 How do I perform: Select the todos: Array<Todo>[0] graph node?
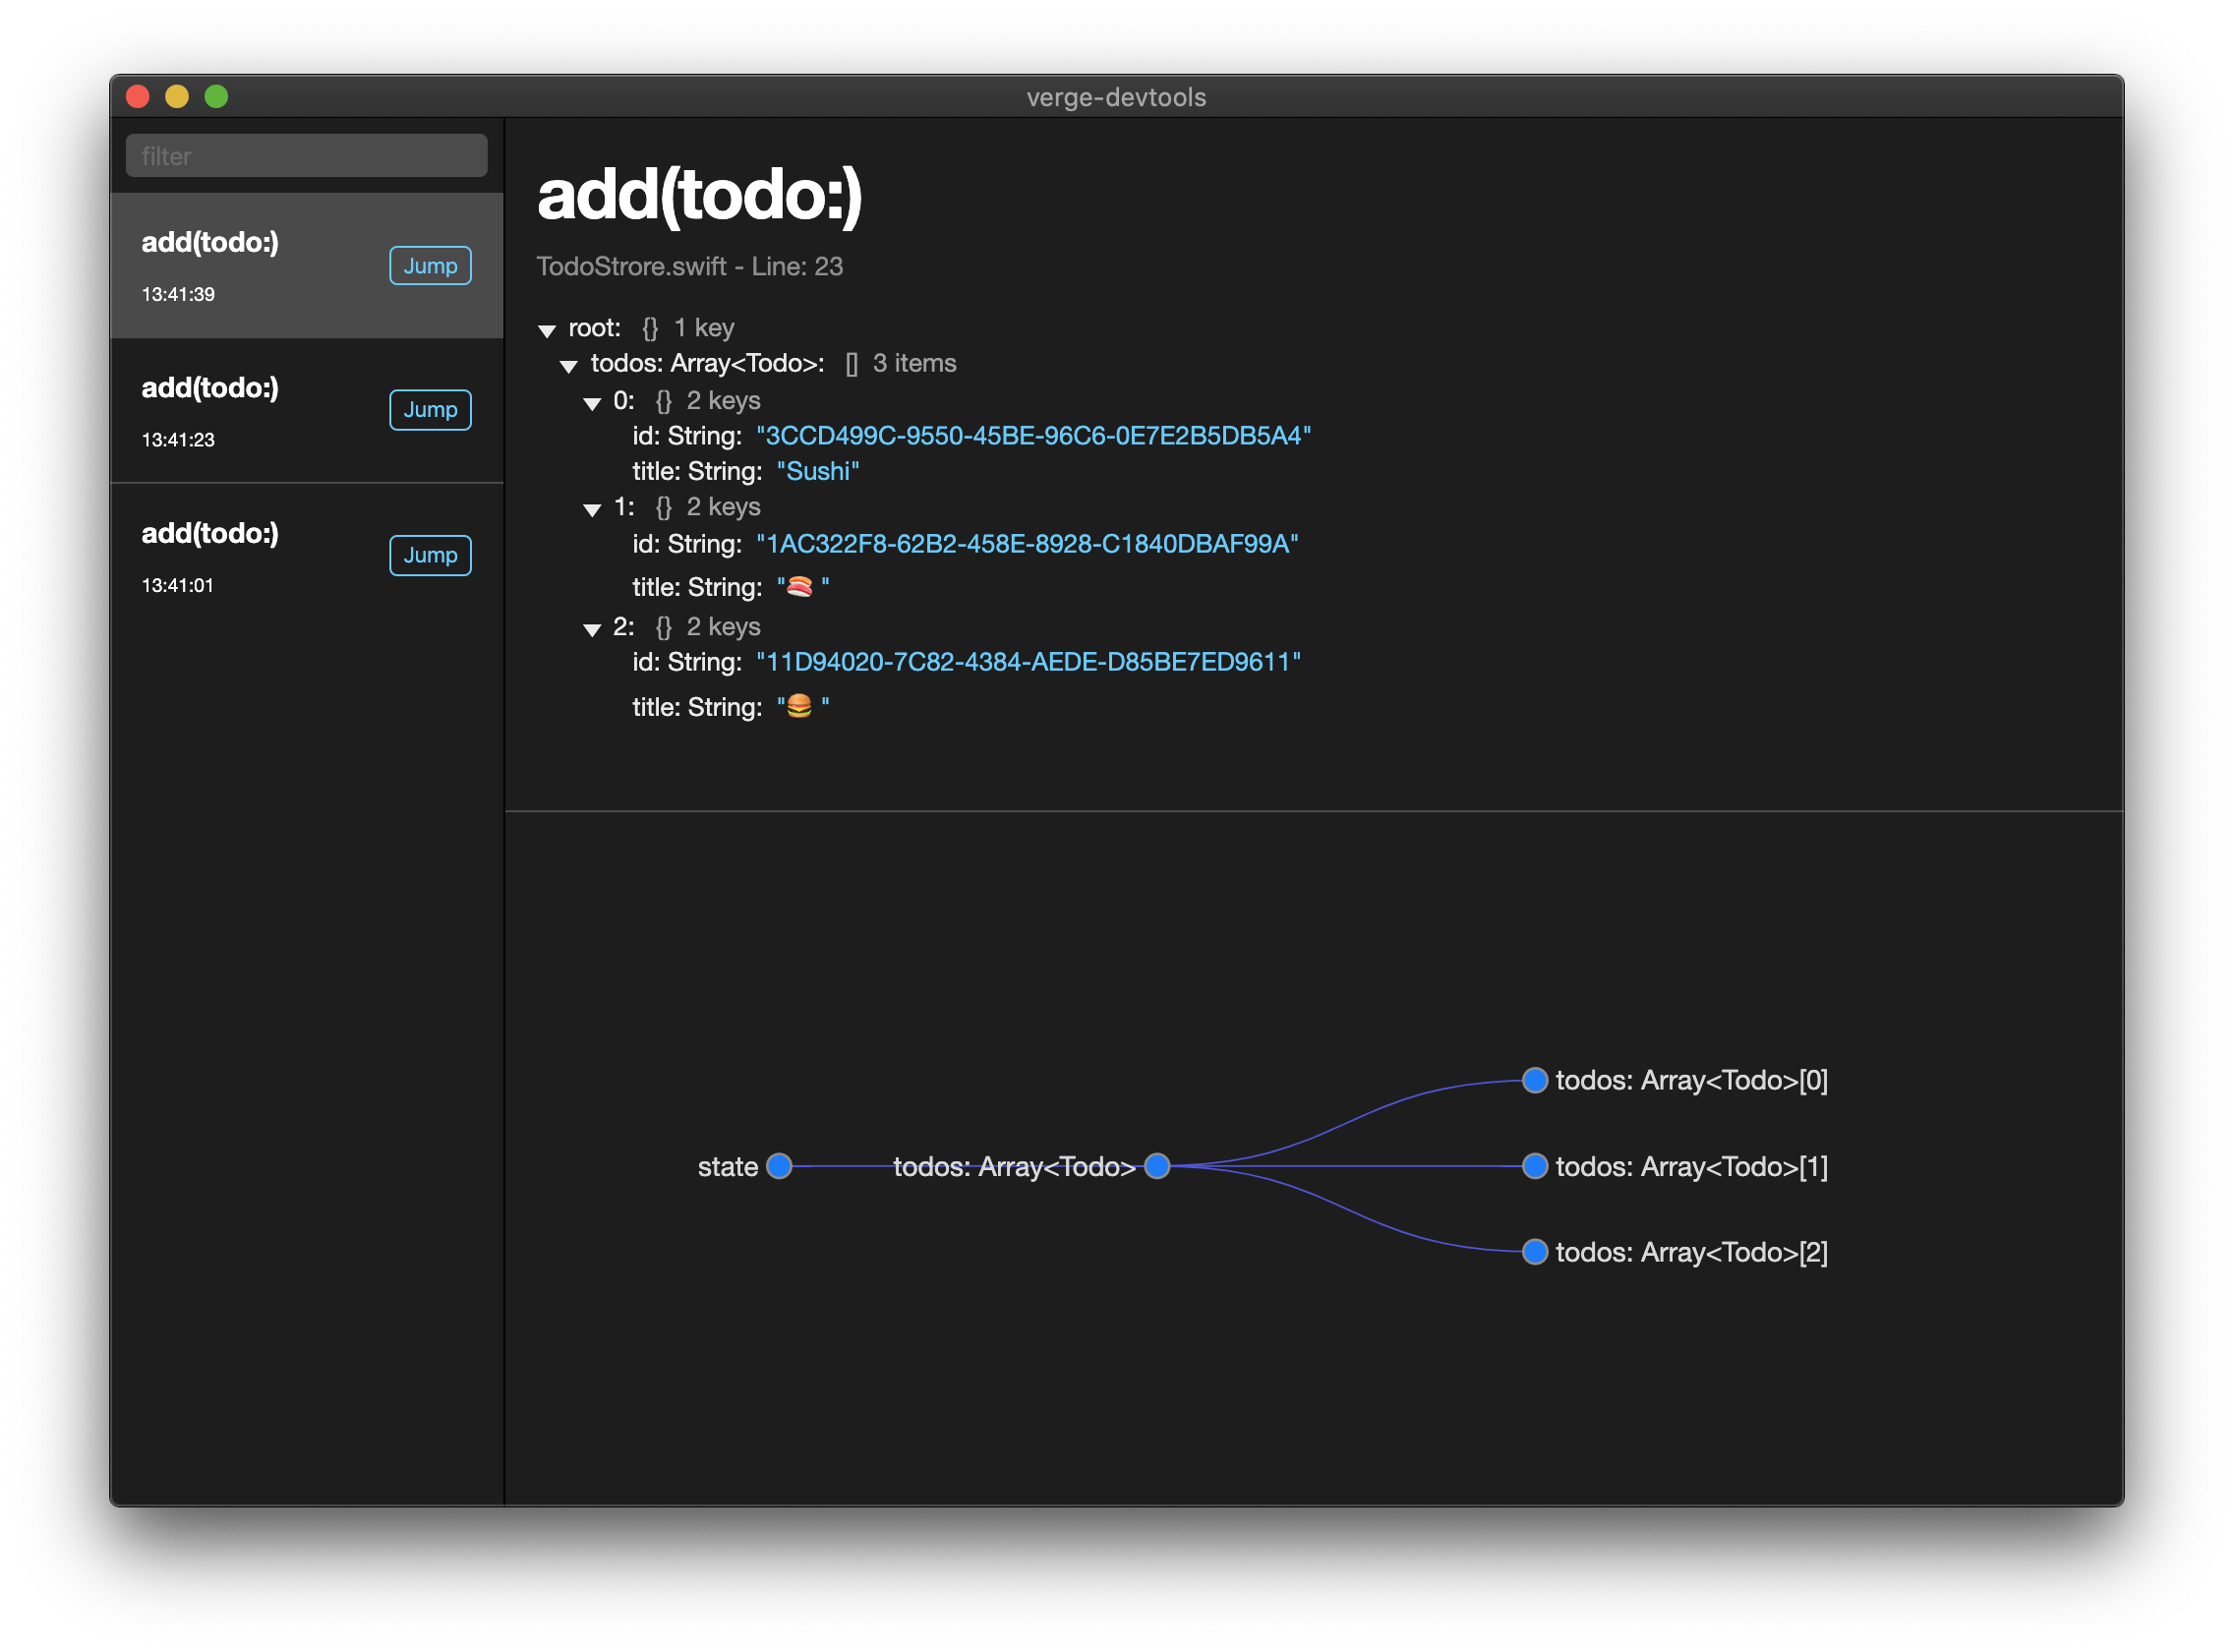[x=1535, y=1080]
